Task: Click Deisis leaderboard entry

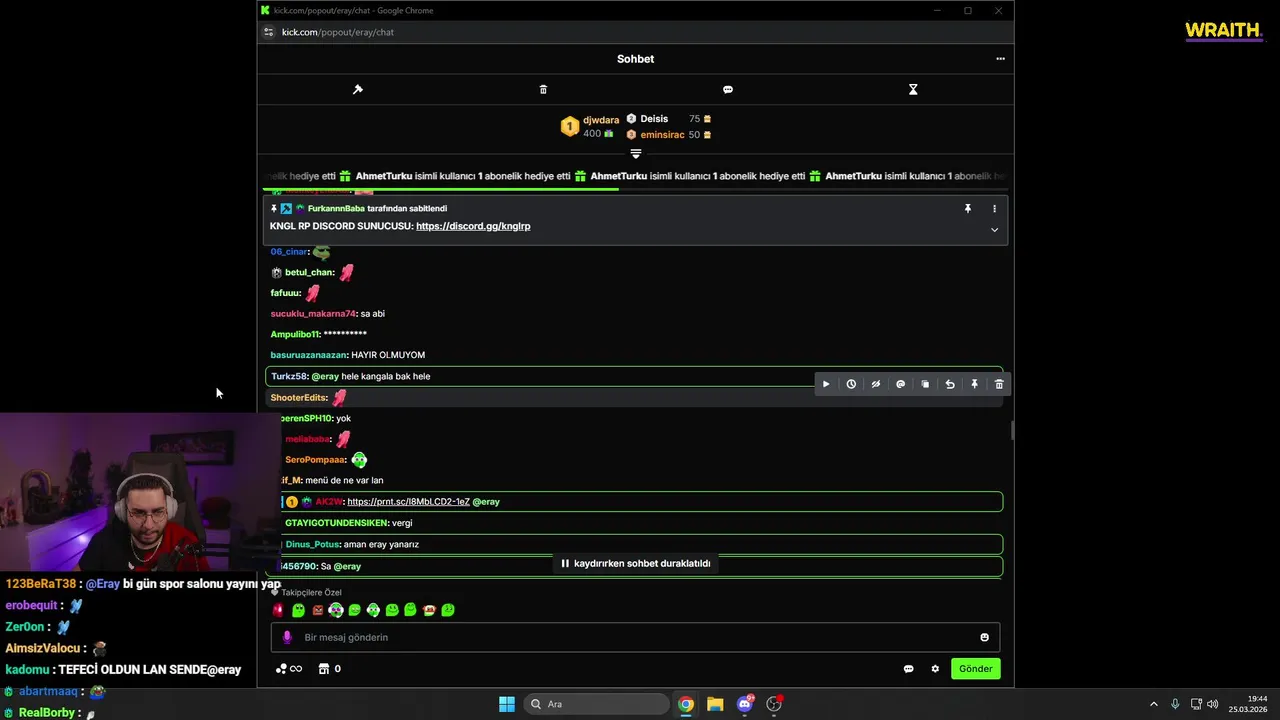Action: 668,119
